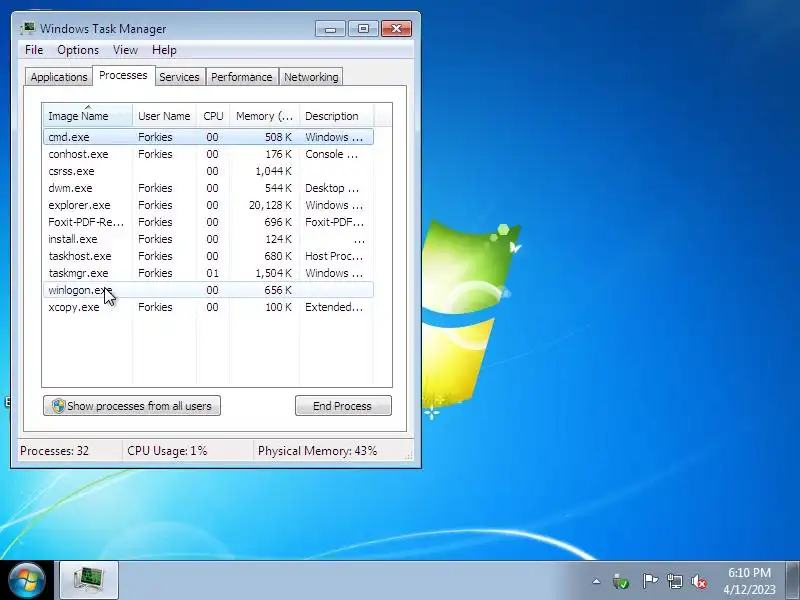Switch to the Services tab

[179, 77]
